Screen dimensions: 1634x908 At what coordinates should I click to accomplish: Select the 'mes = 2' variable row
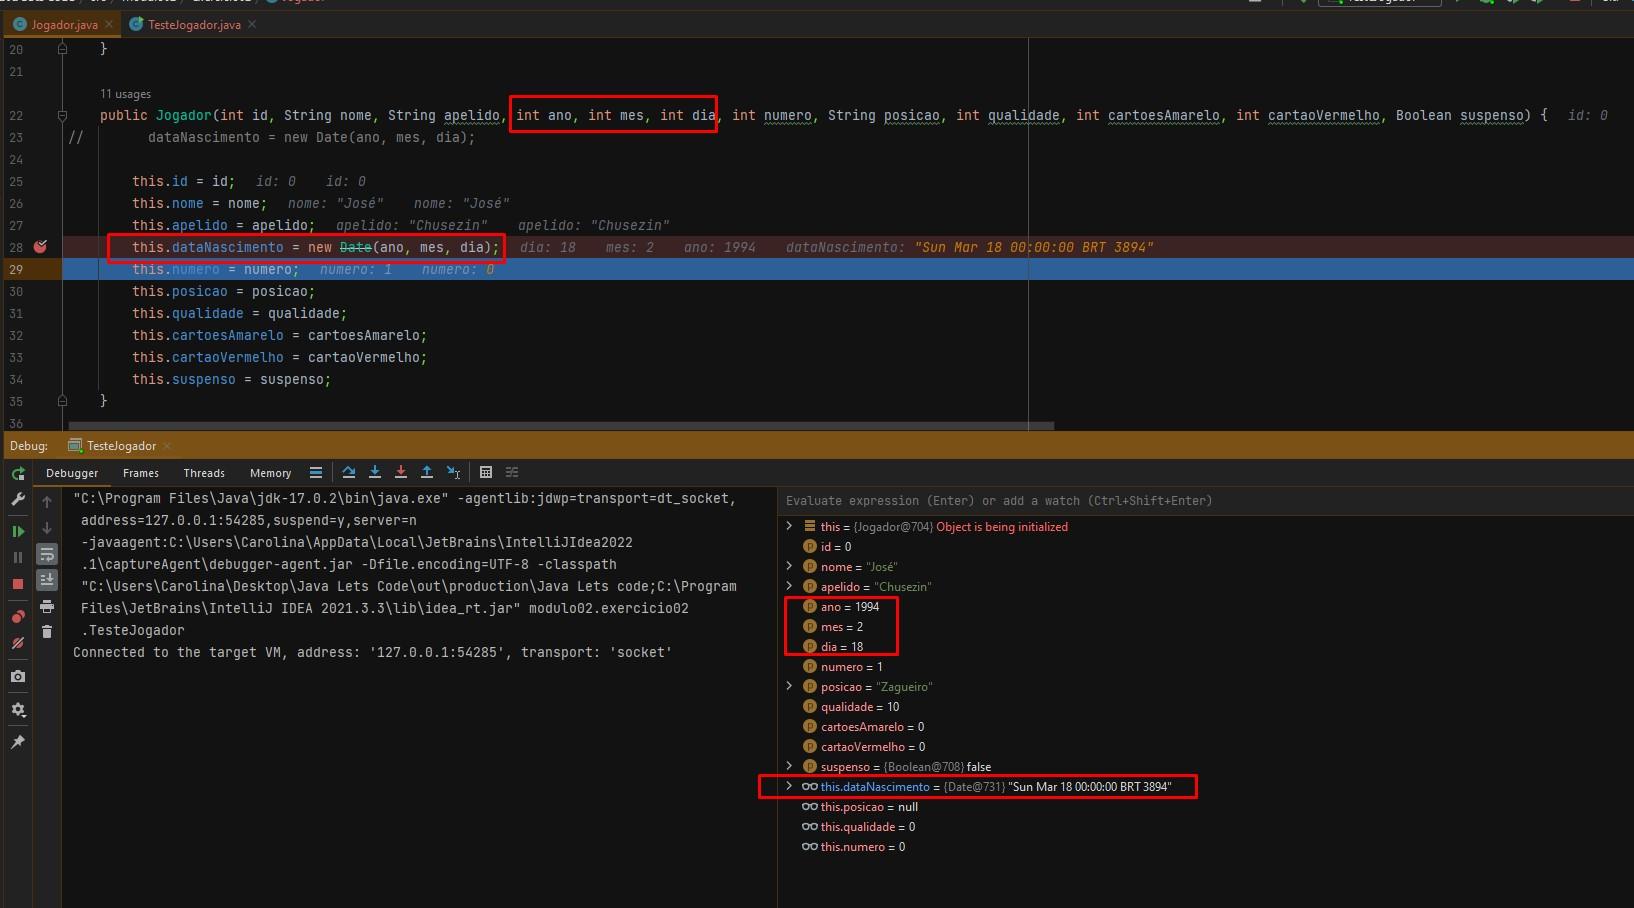tap(1205, 627)
